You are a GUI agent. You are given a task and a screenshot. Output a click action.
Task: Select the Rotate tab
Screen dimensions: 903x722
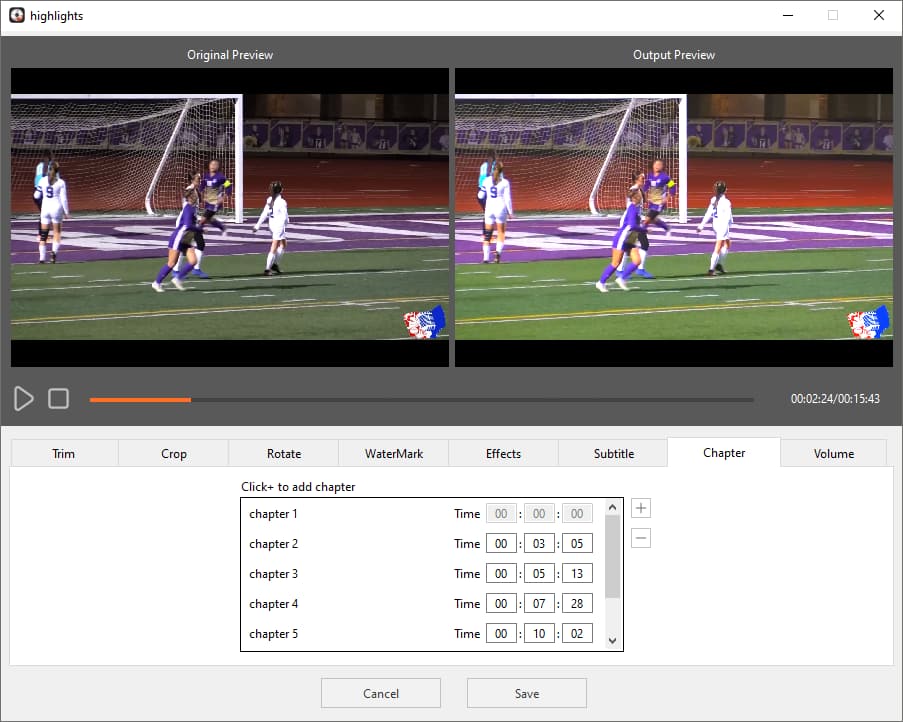pos(283,453)
